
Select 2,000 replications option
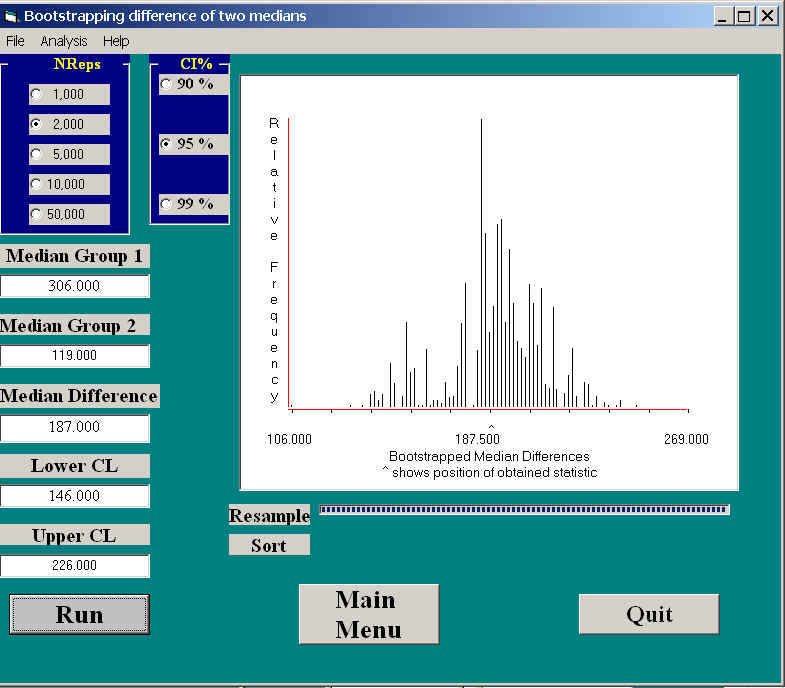pyautogui.click(x=37, y=125)
